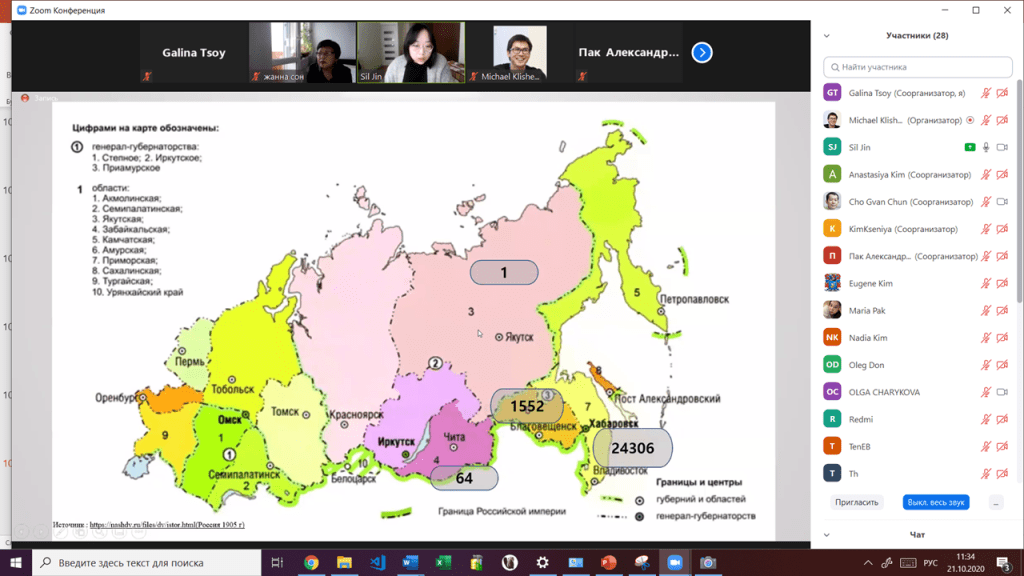
Task: Toggle Galina Tsoy's muted microphone icon
Action: [986, 93]
